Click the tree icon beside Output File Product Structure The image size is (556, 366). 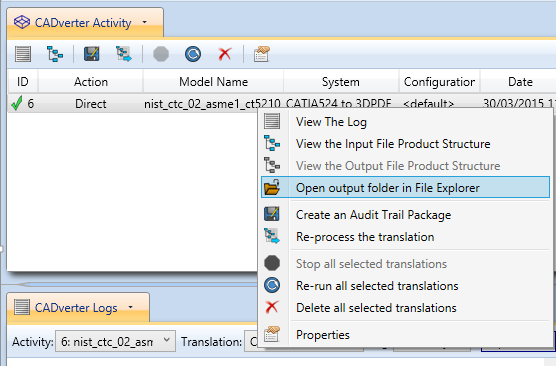(272, 165)
